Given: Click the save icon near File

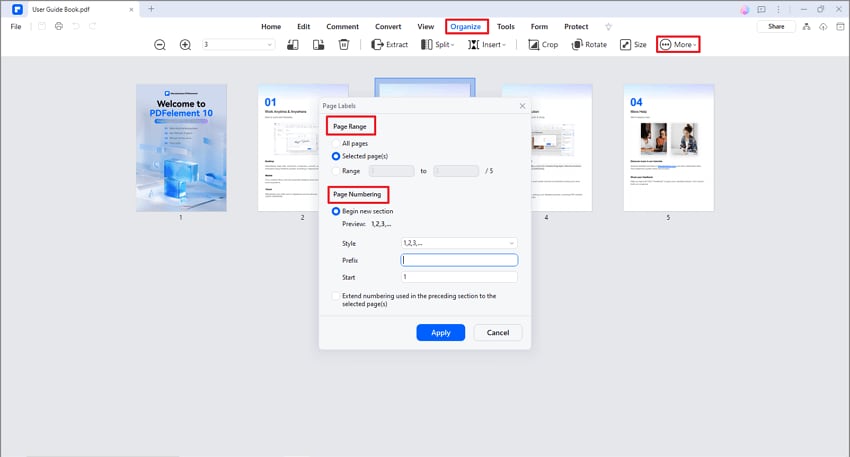Looking at the screenshot, I should [x=42, y=26].
